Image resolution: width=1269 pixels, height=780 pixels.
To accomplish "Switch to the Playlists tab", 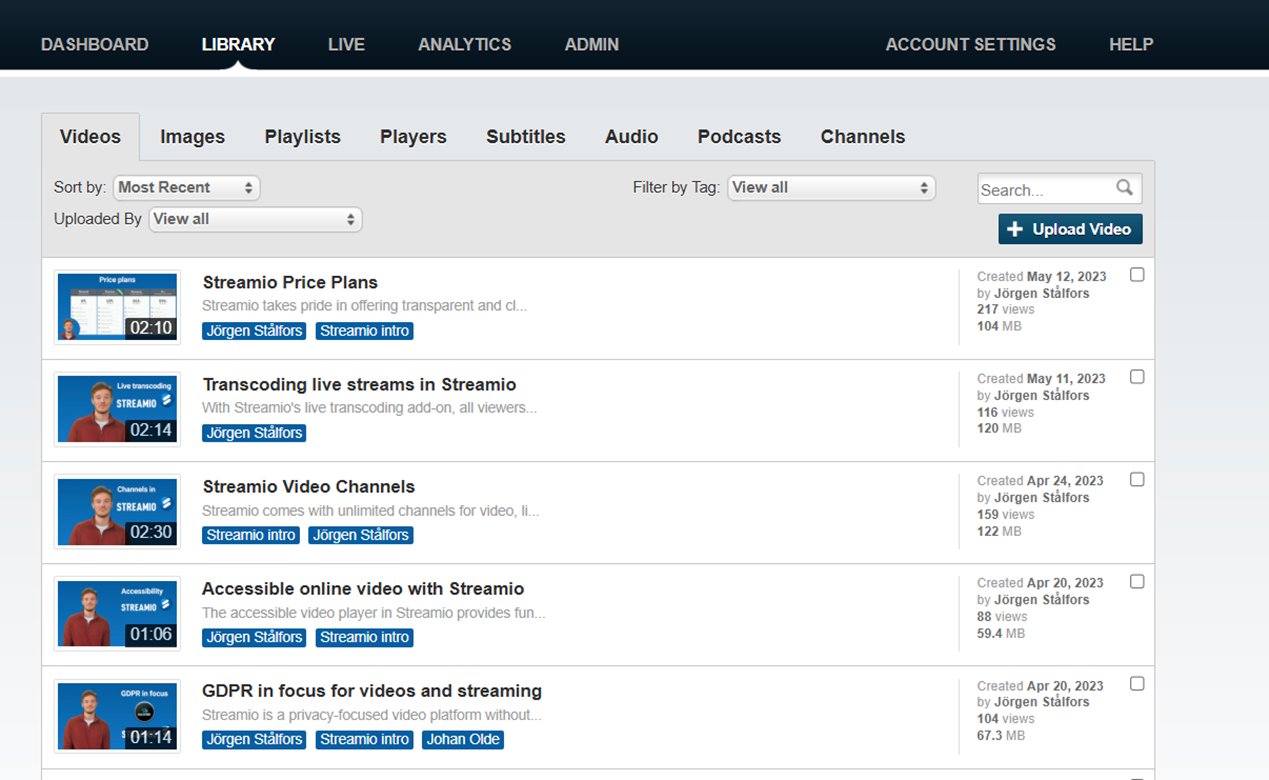I will pyautogui.click(x=302, y=137).
